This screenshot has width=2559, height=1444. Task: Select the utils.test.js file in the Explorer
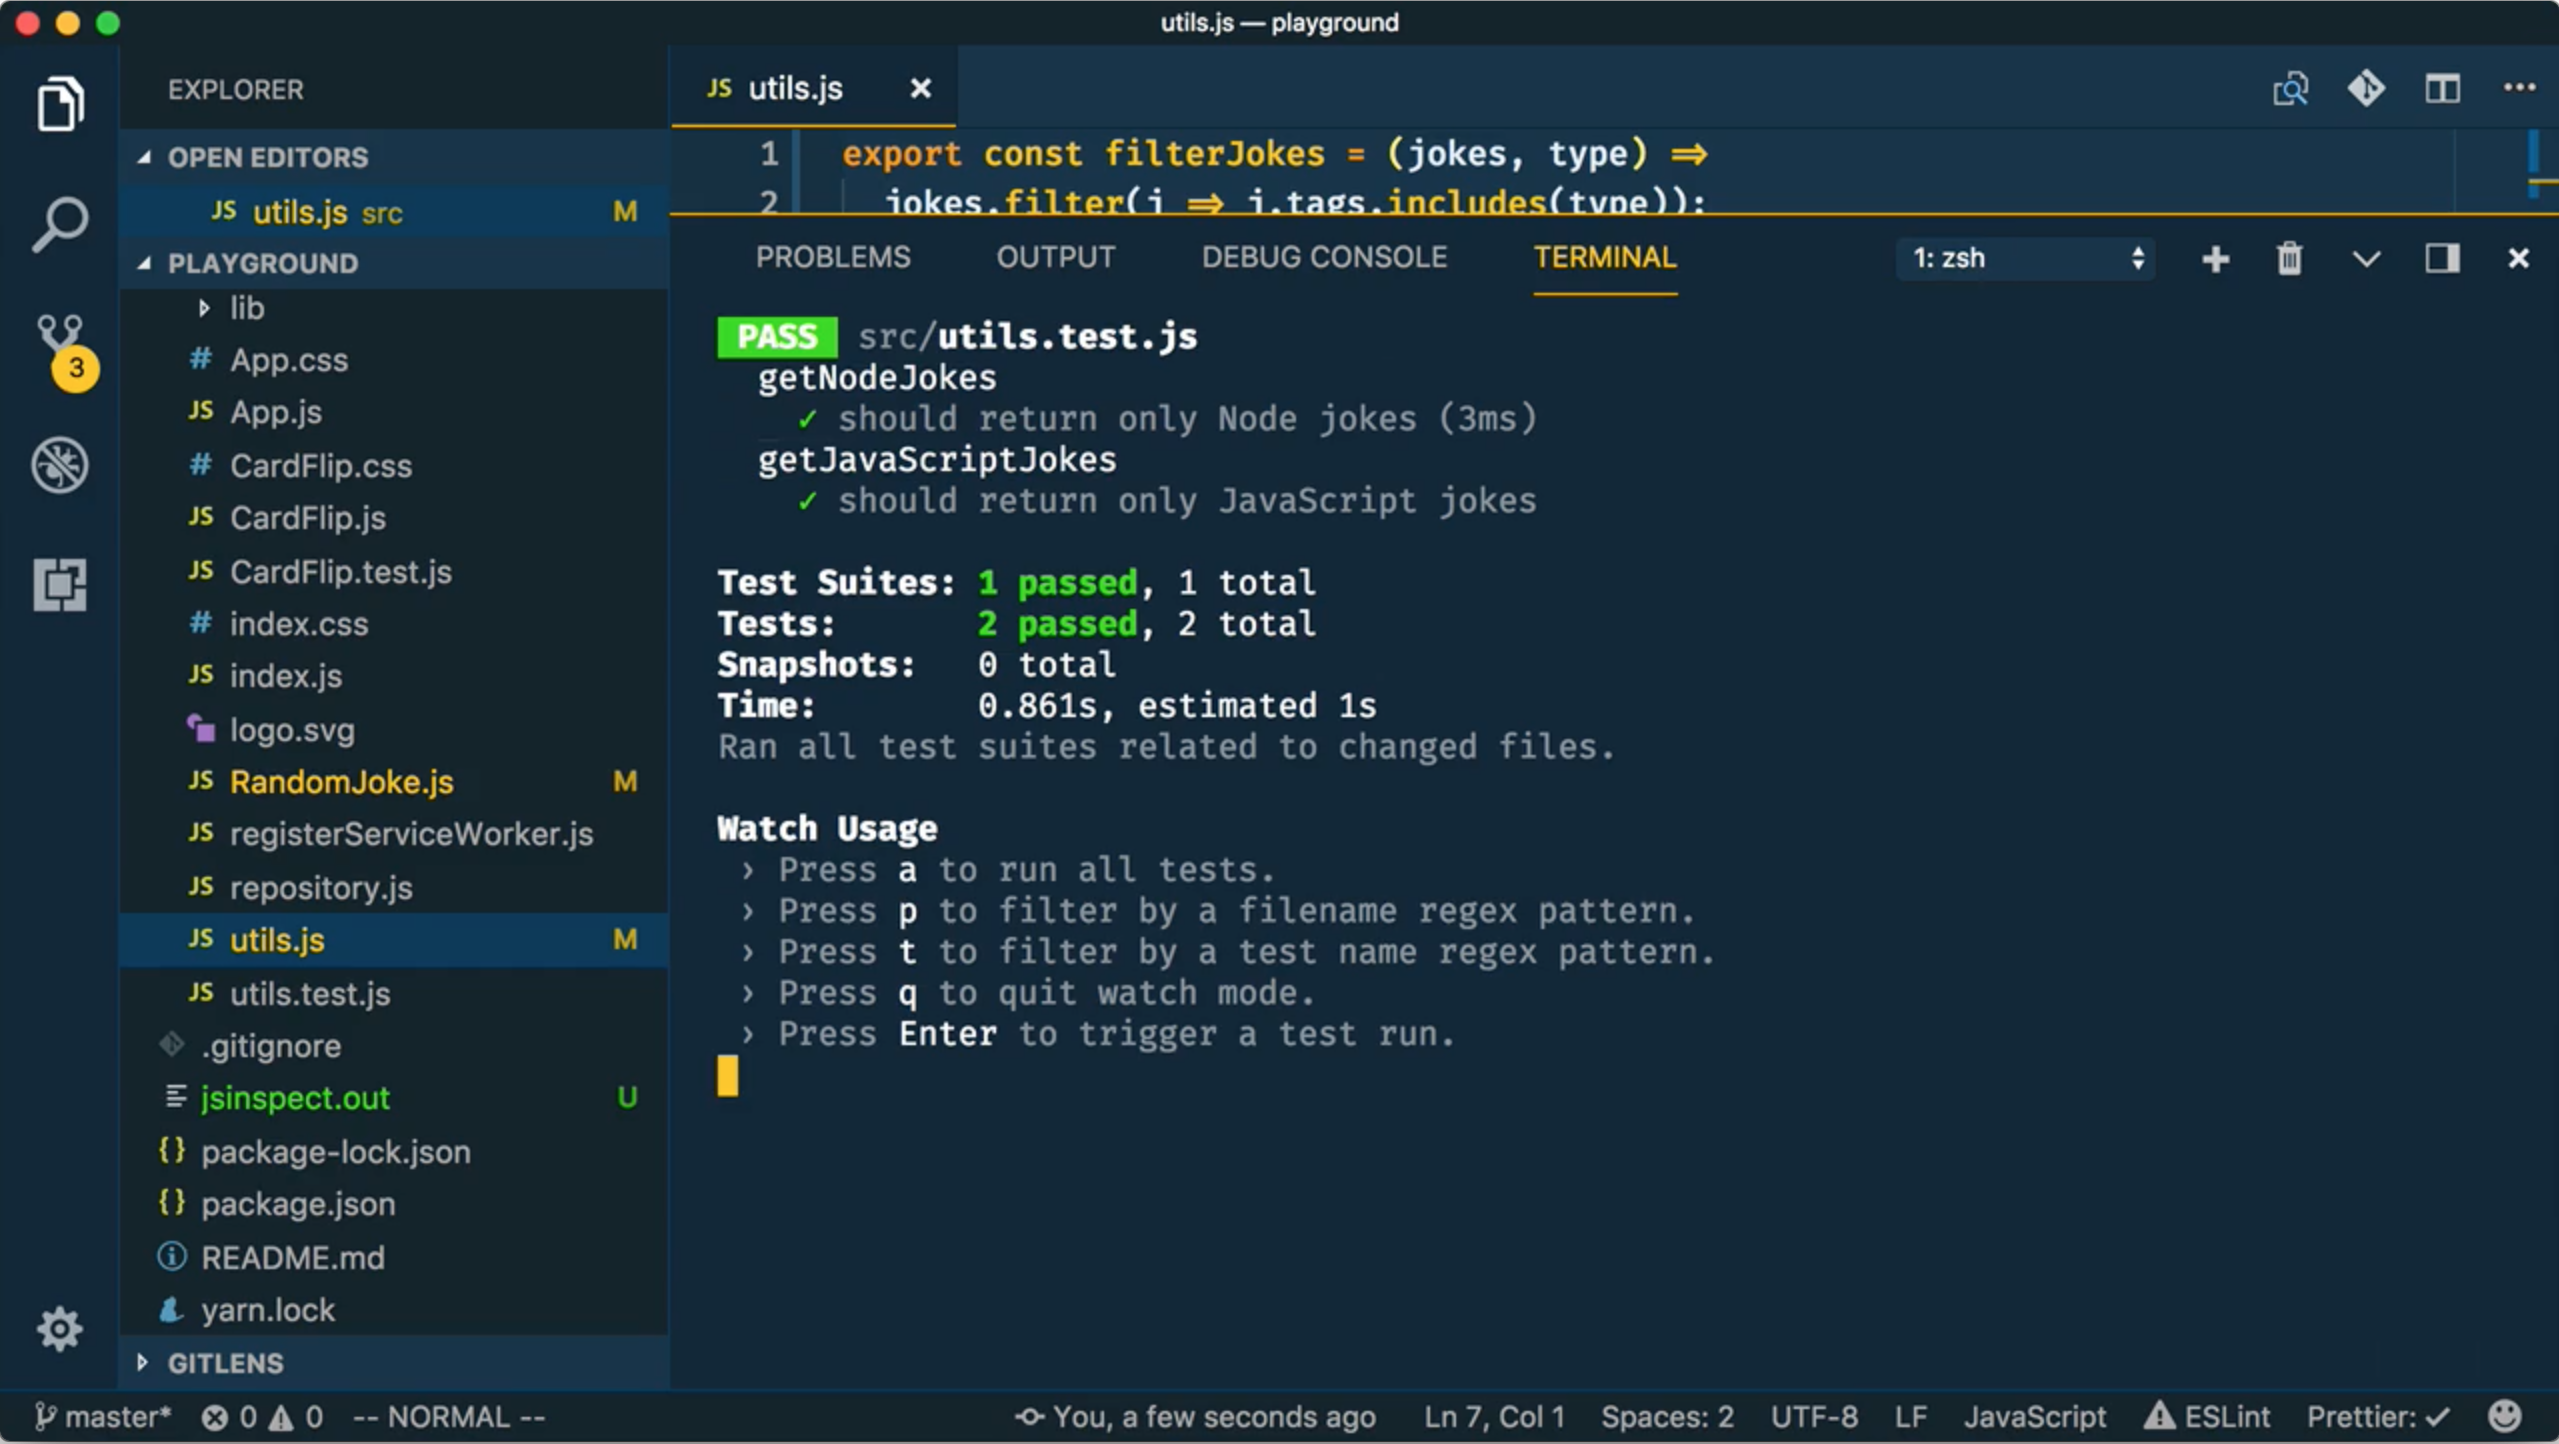310,993
